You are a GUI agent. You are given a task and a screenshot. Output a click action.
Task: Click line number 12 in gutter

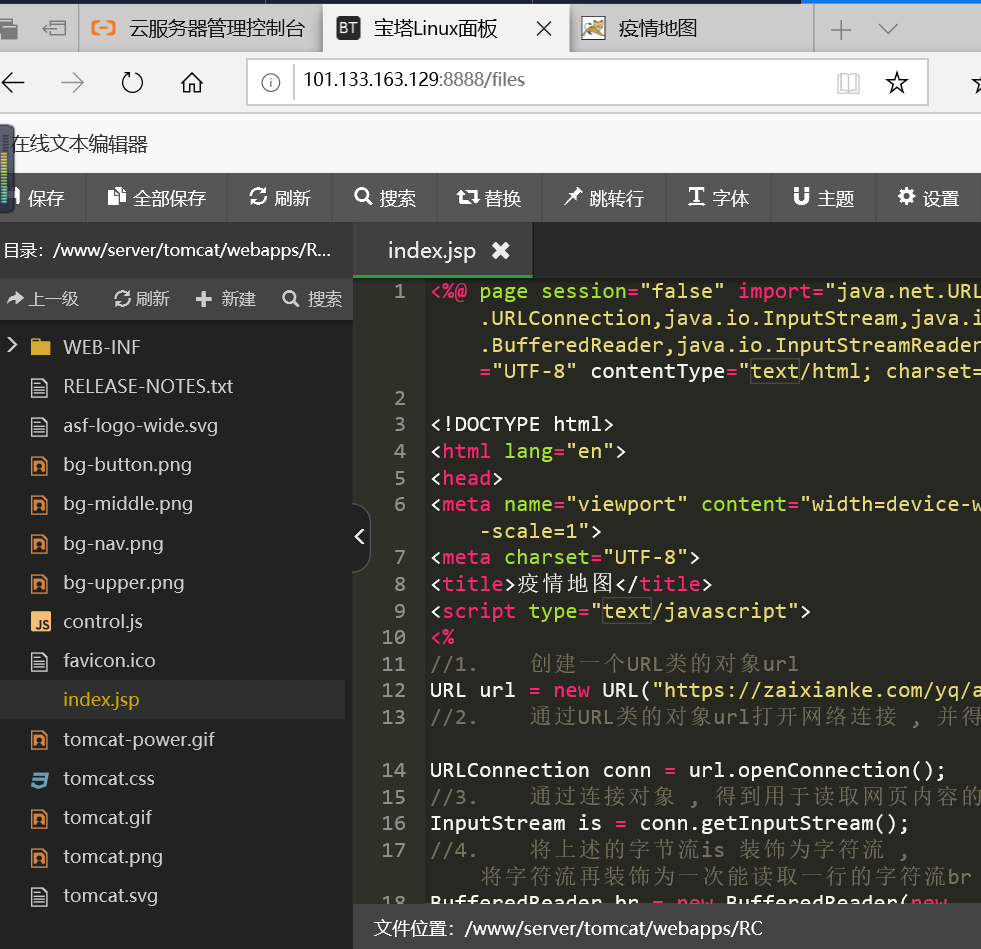(394, 690)
